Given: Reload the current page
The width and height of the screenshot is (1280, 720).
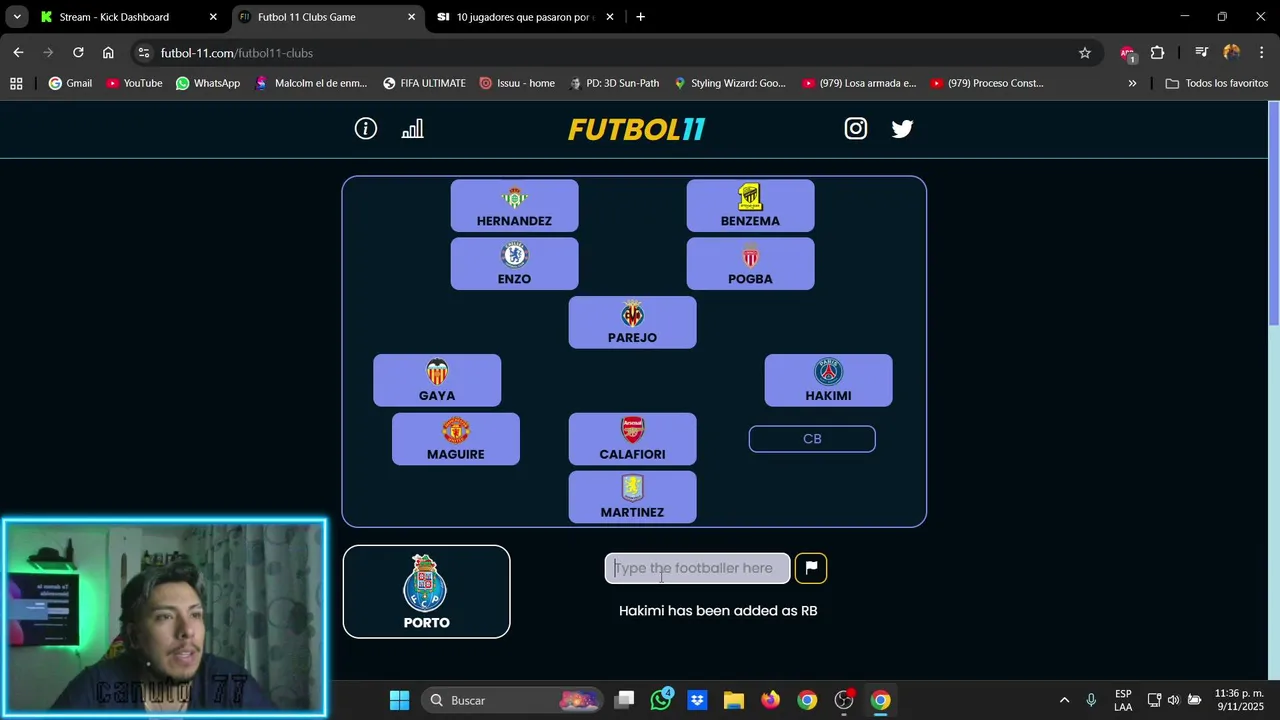Looking at the screenshot, I should (78, 53).
